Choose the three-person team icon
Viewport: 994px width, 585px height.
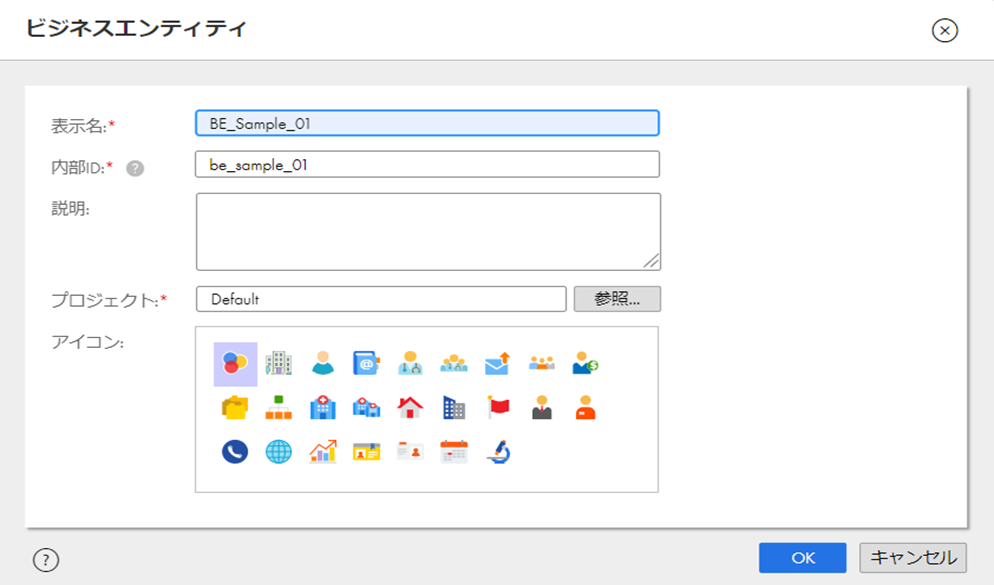tap(541, 363)
